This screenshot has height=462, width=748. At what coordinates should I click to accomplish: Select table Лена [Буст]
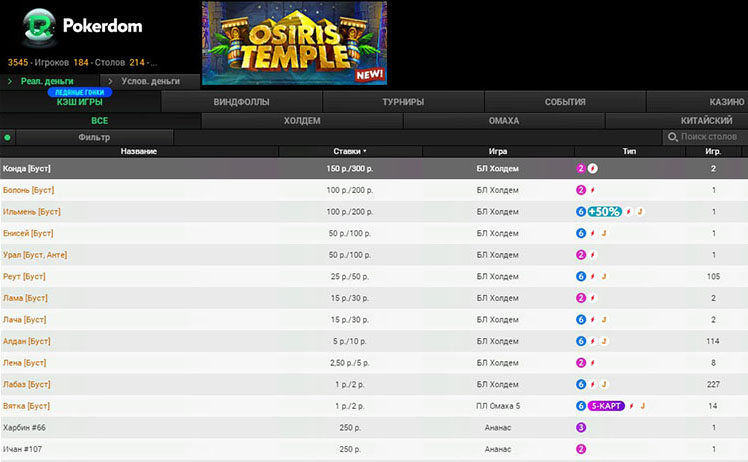tap(374, 363)
